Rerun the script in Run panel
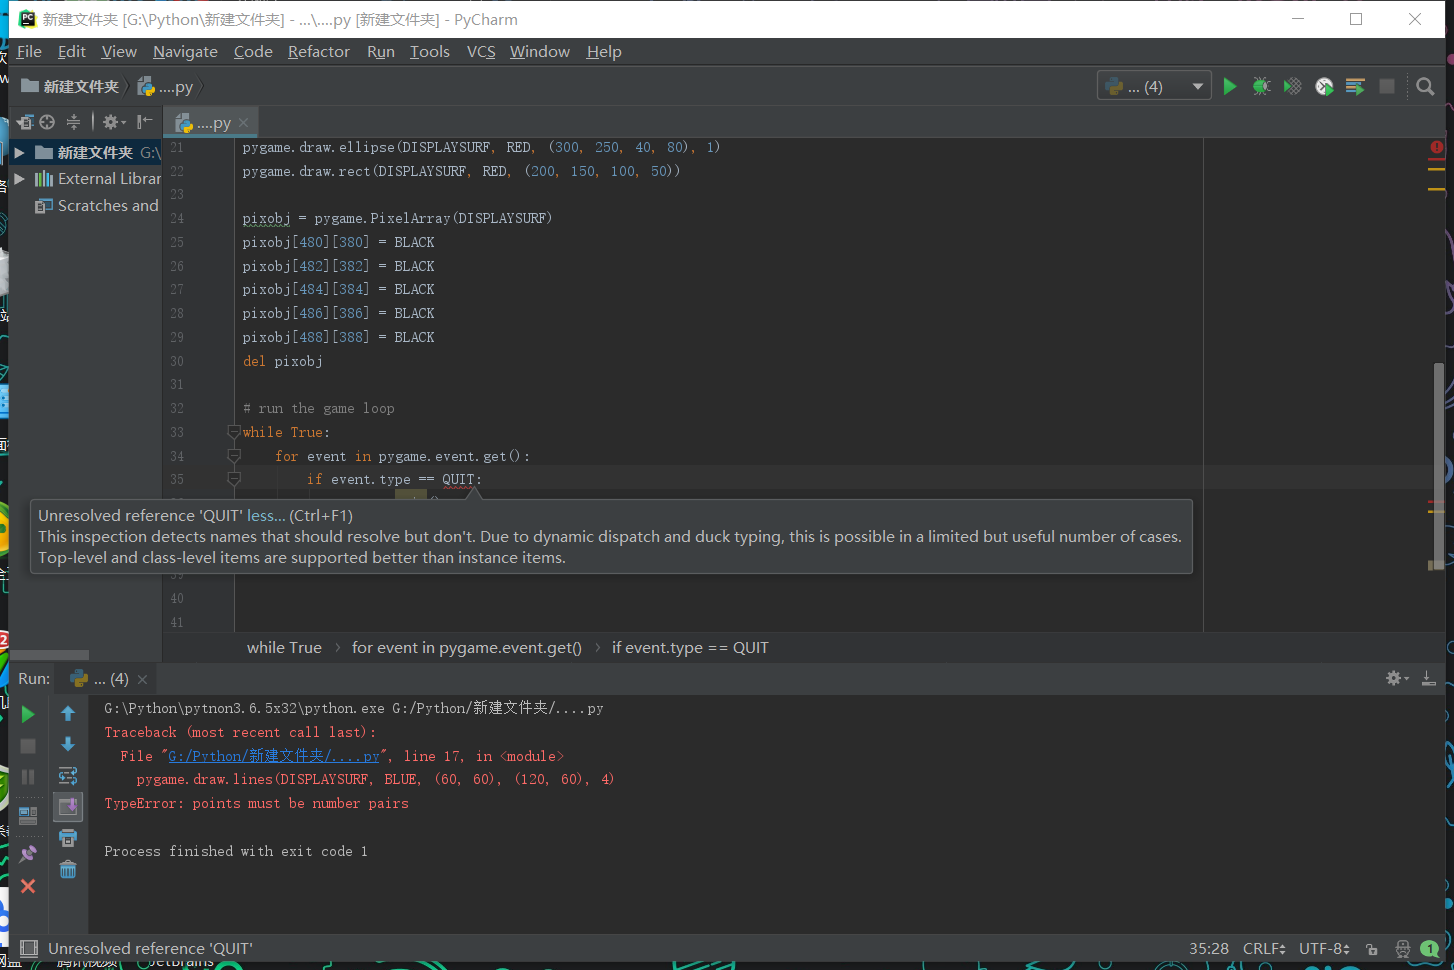This screenshot has height=970, width=1454. point(28,714)
